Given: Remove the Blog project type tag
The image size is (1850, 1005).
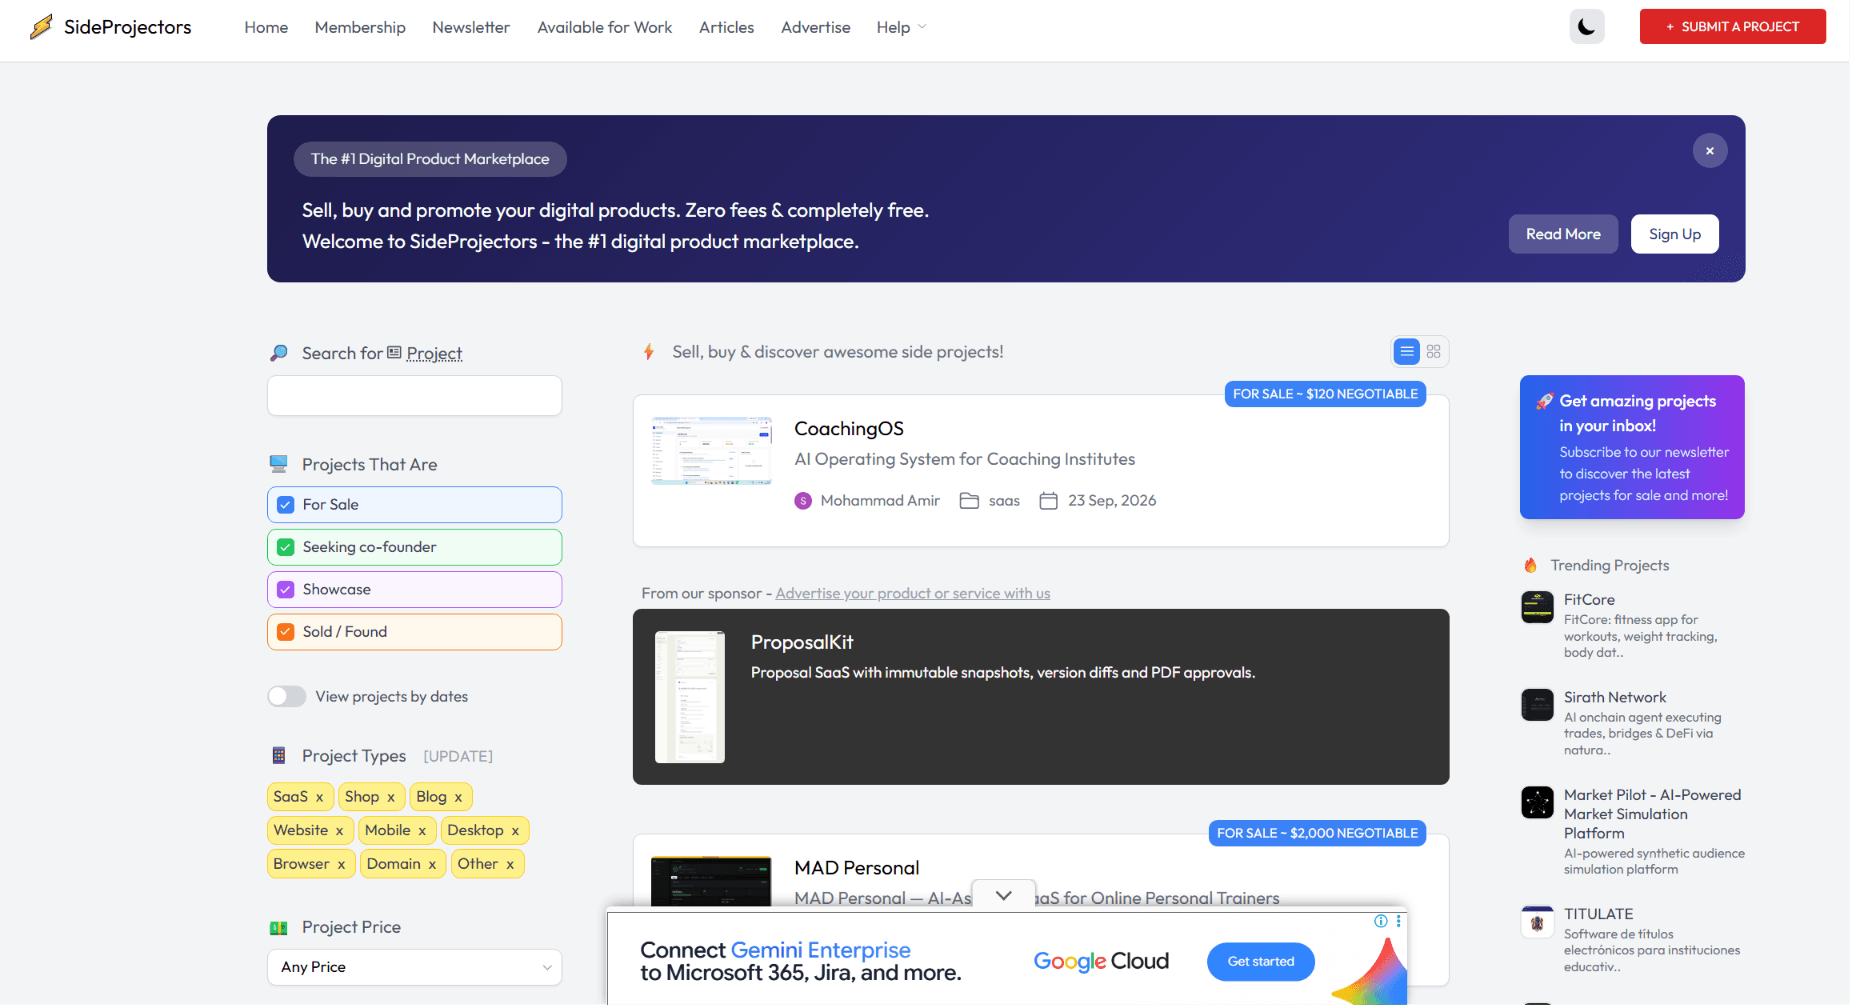Looking at the screenshot, I should click(458, 798).
